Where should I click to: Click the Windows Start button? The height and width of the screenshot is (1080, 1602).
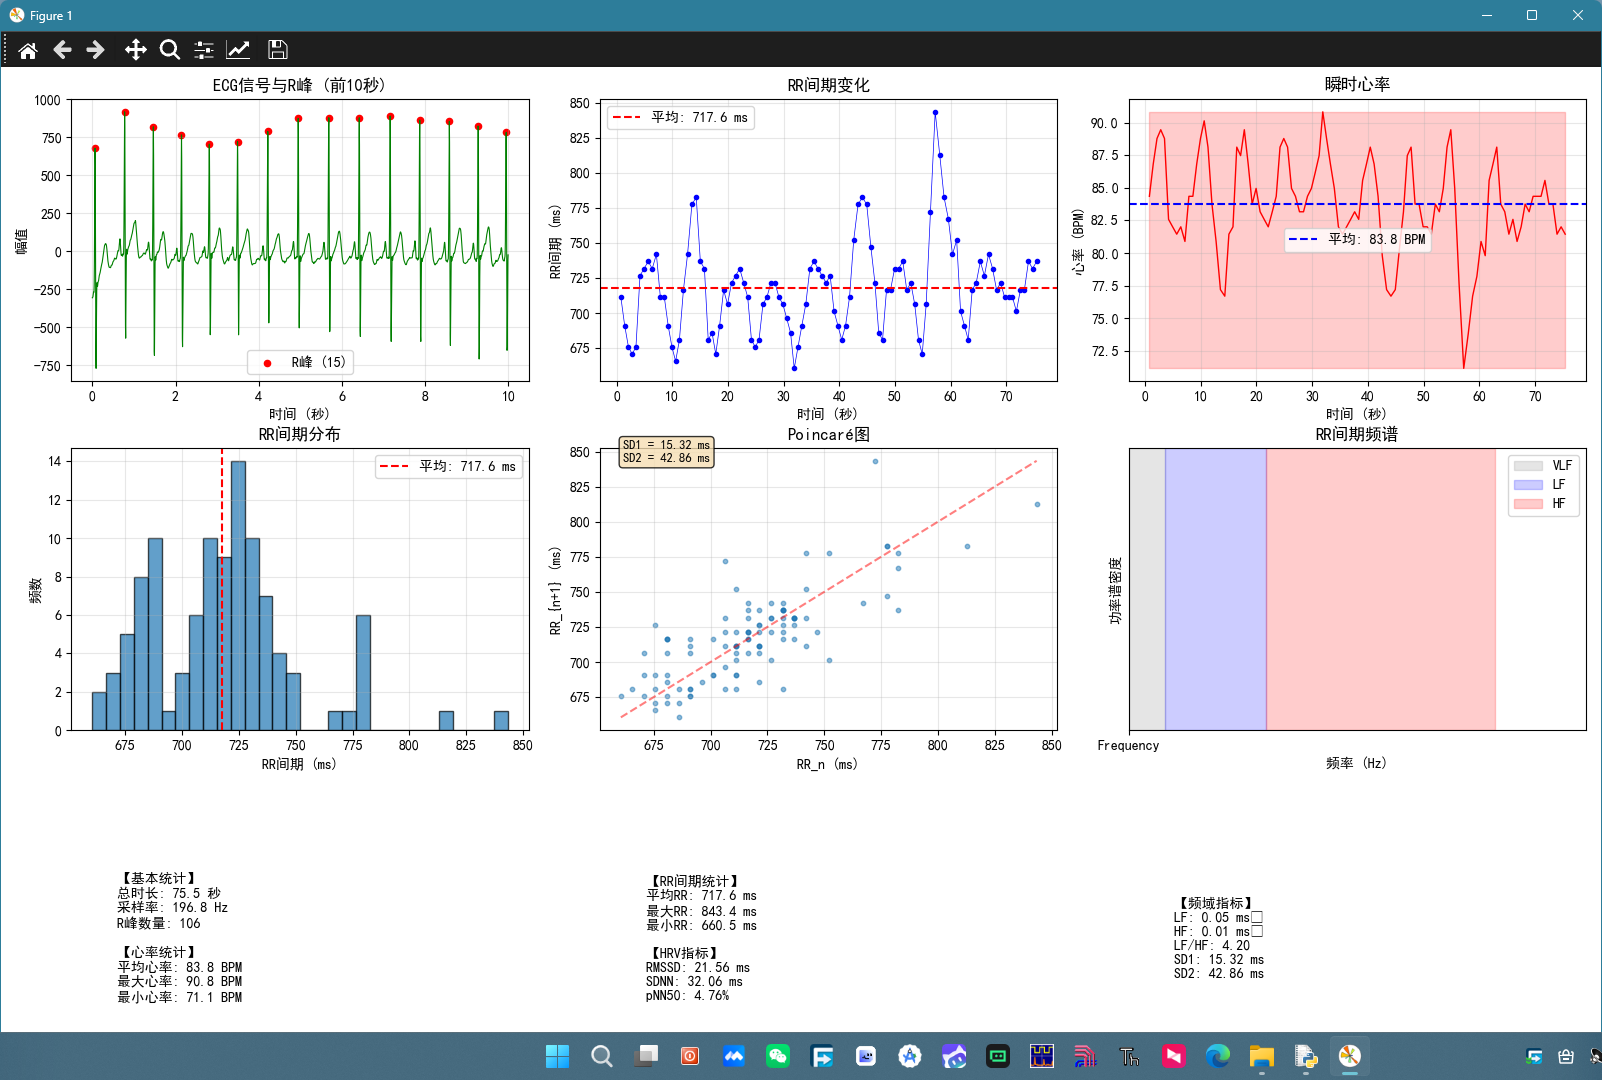point(557,1056)
